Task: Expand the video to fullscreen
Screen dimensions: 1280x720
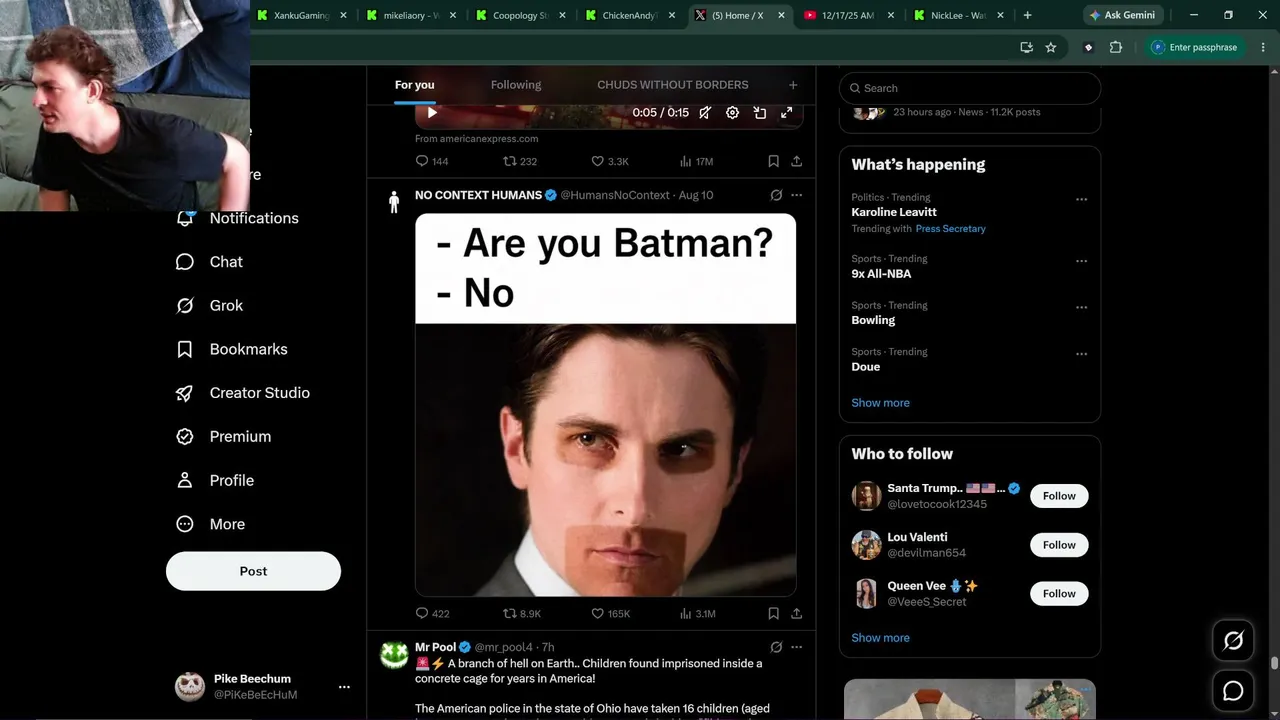Action: point(787,113)
